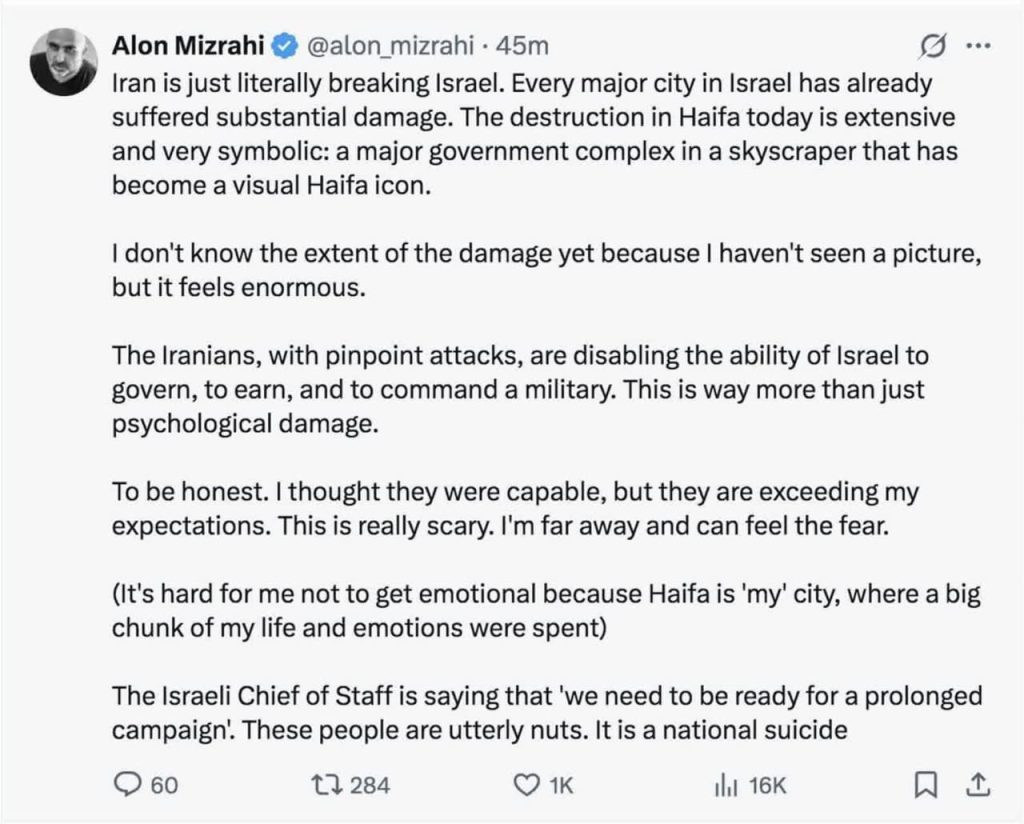
Task: Click the share upload arrow icon
Action: tap(978, 785)
